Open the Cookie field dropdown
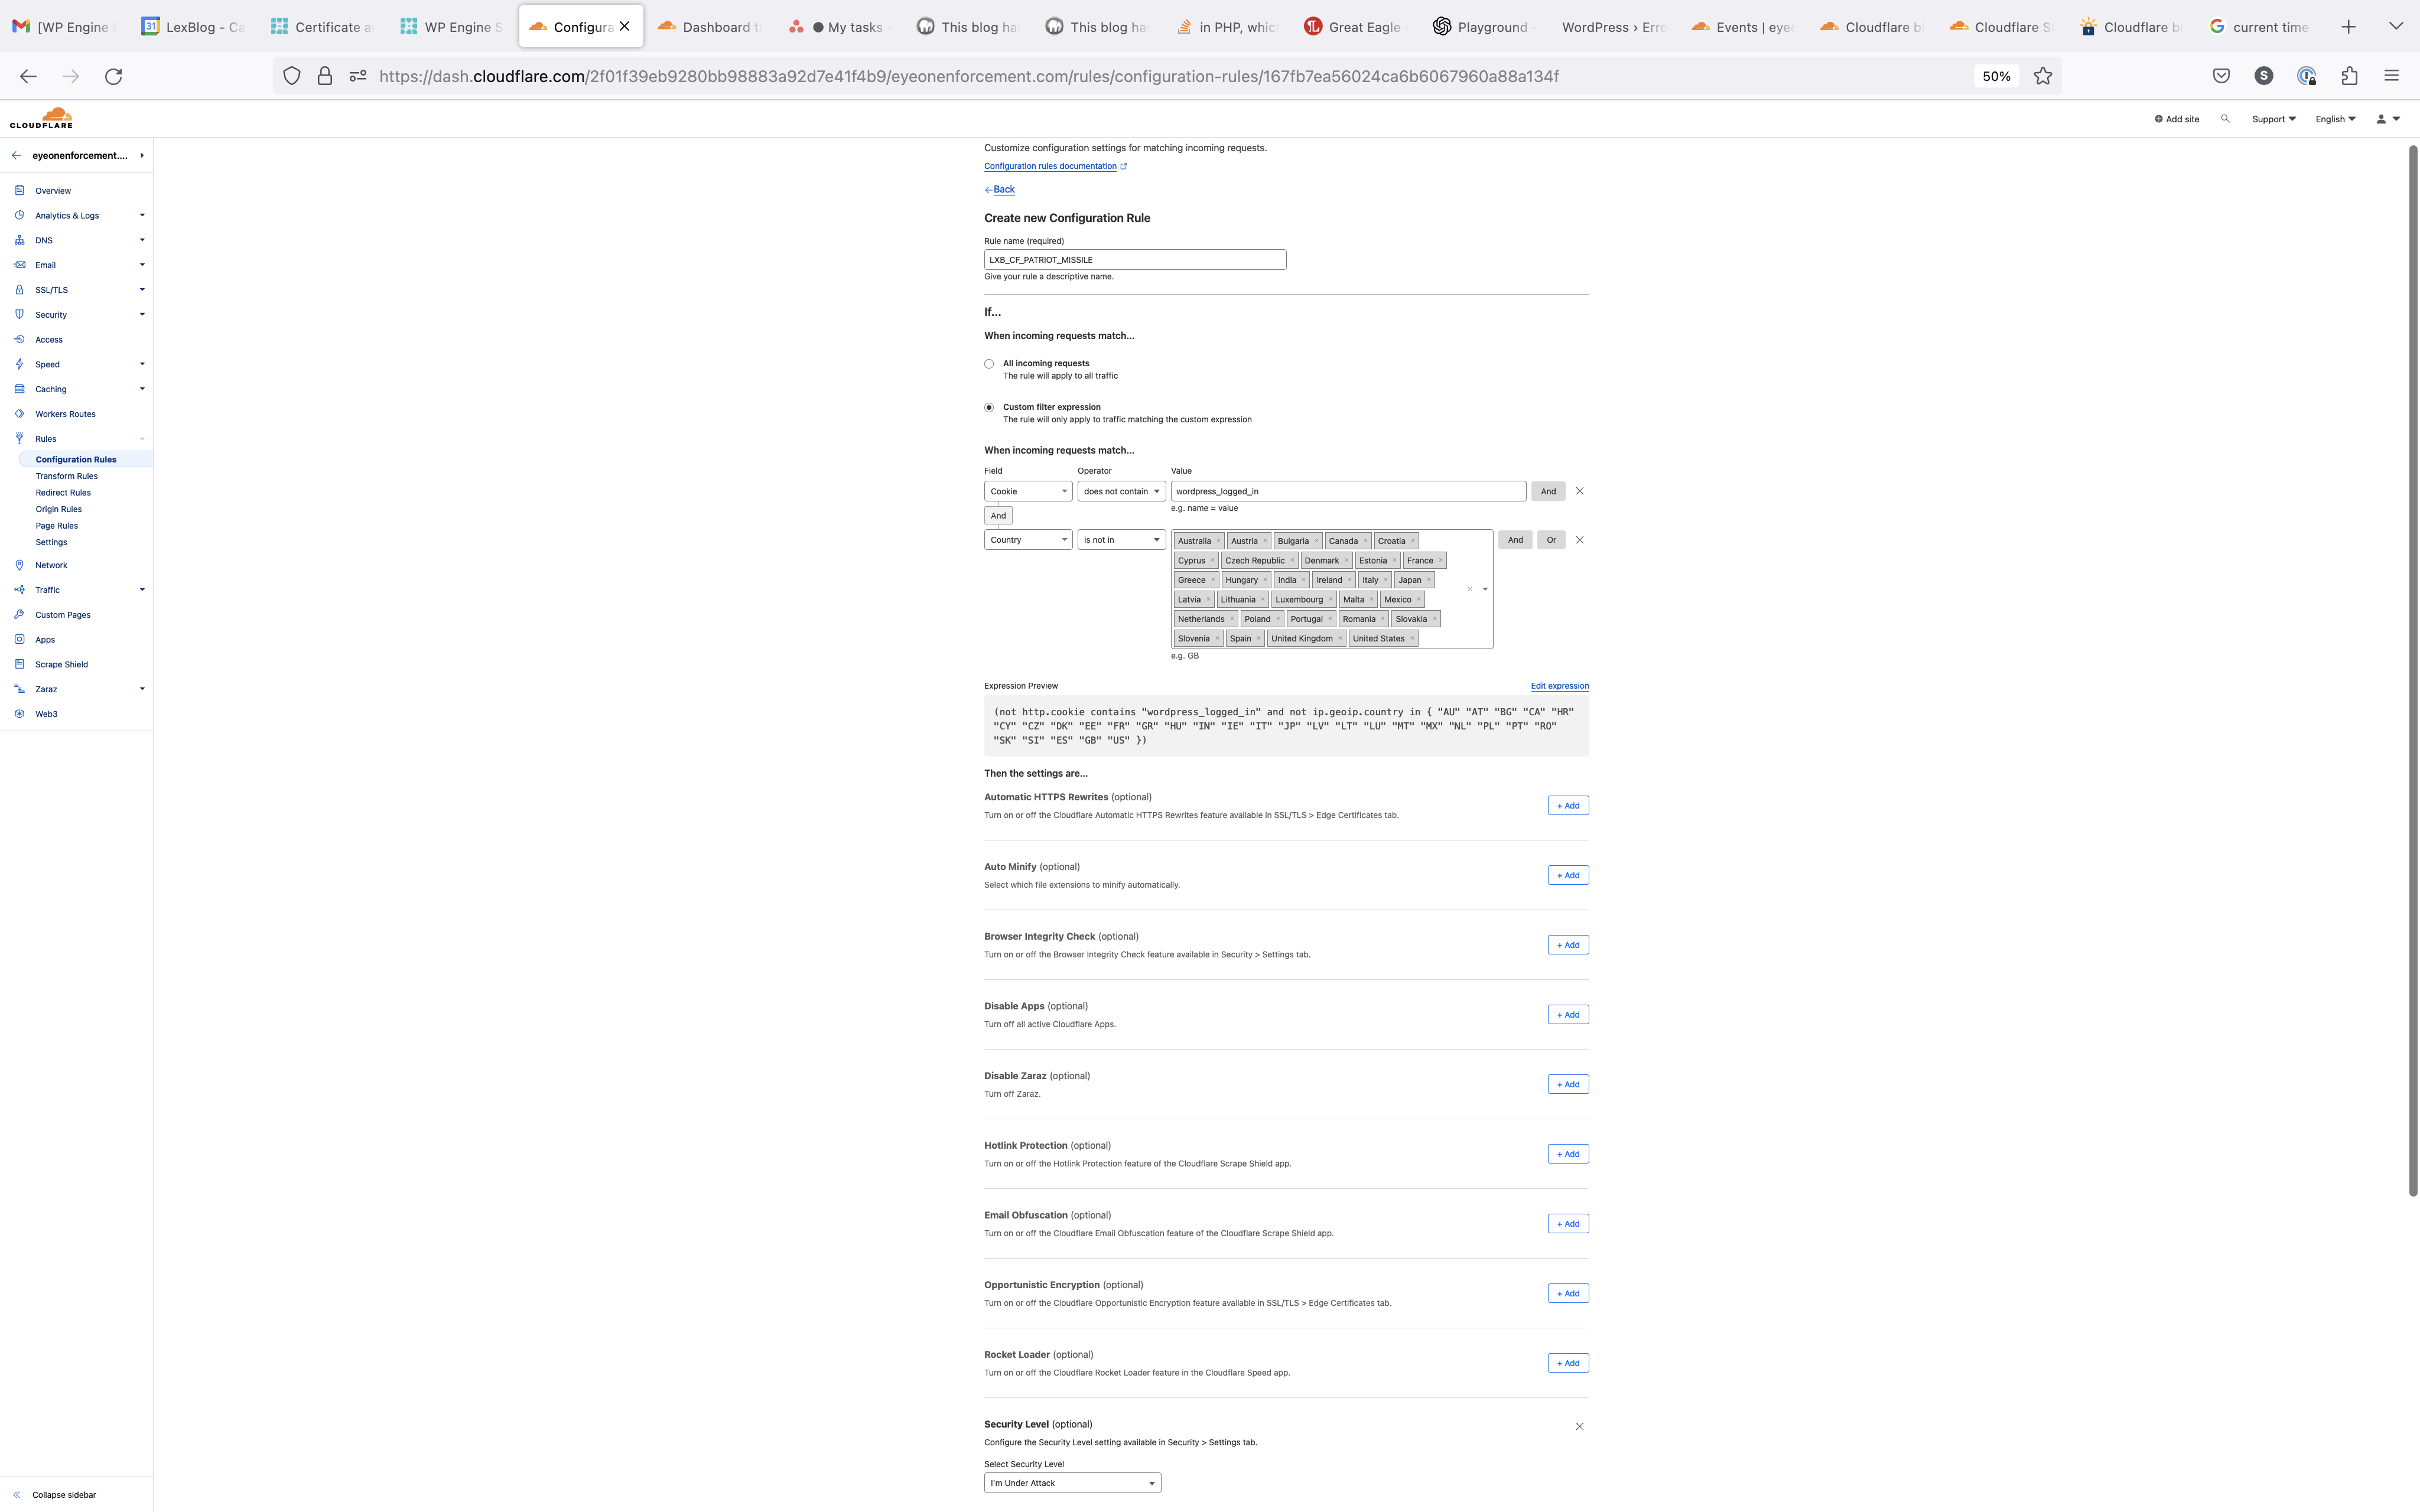2420x1512 pixels. [x=1028, y=491]
